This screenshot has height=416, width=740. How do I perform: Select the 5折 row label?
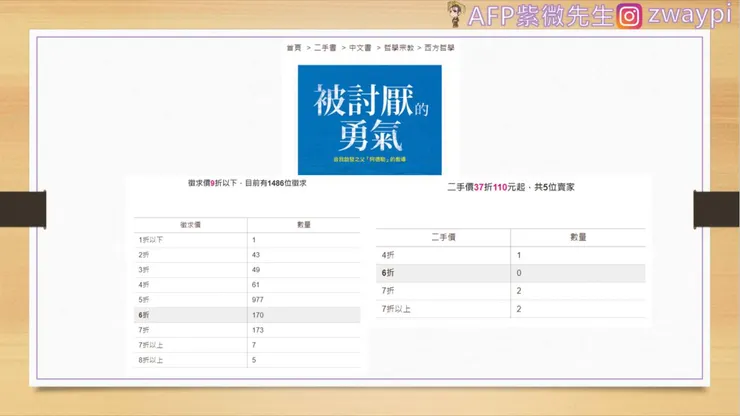144,300
